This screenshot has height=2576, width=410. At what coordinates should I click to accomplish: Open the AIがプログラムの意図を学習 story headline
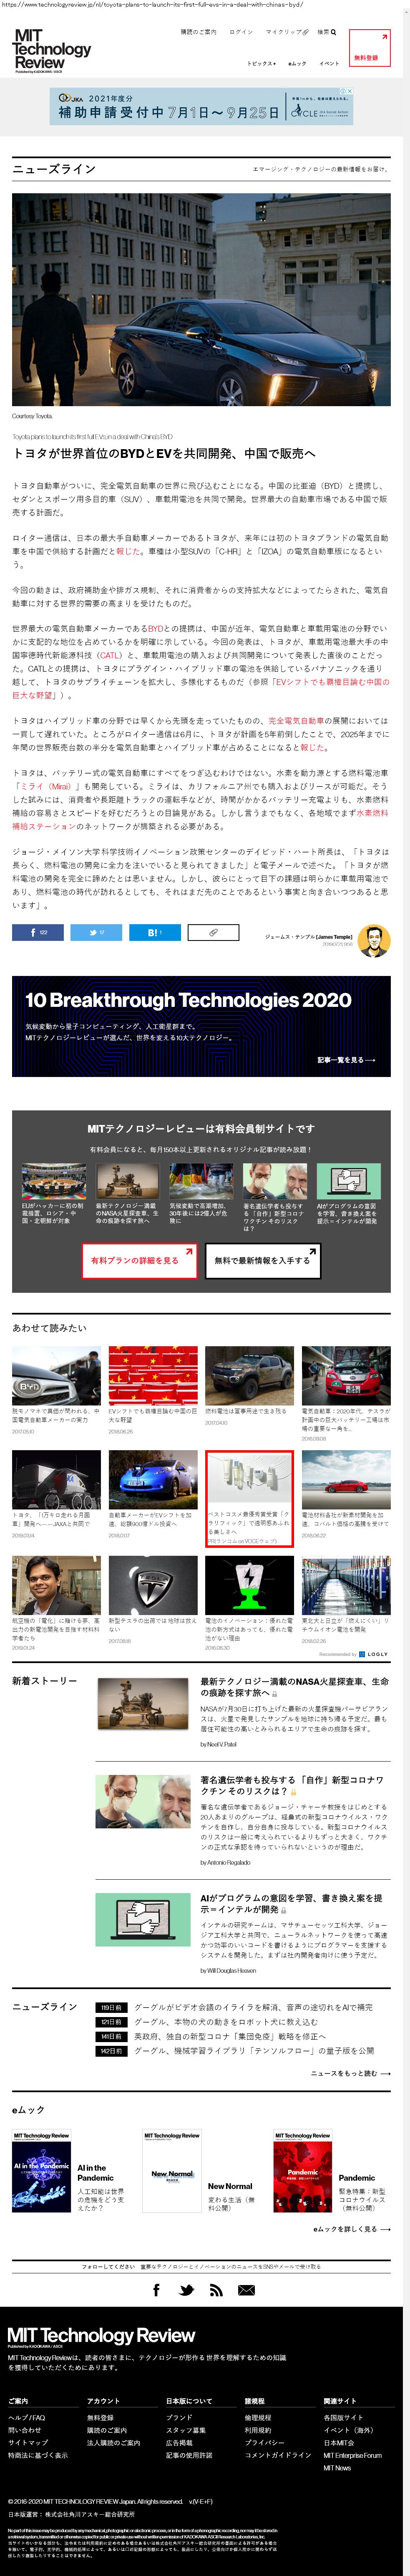291,1904
